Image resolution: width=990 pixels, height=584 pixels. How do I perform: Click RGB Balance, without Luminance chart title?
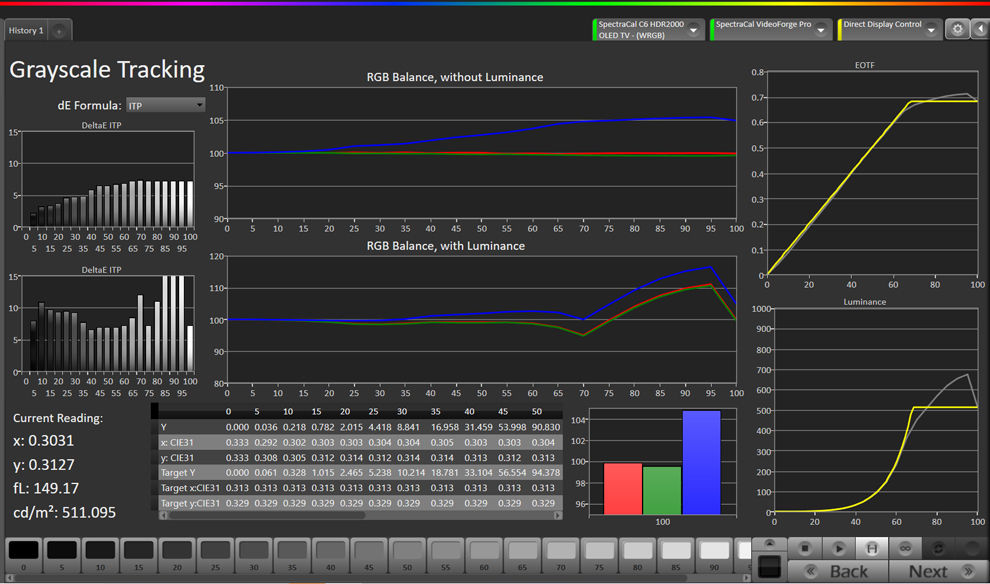(455, 77)
